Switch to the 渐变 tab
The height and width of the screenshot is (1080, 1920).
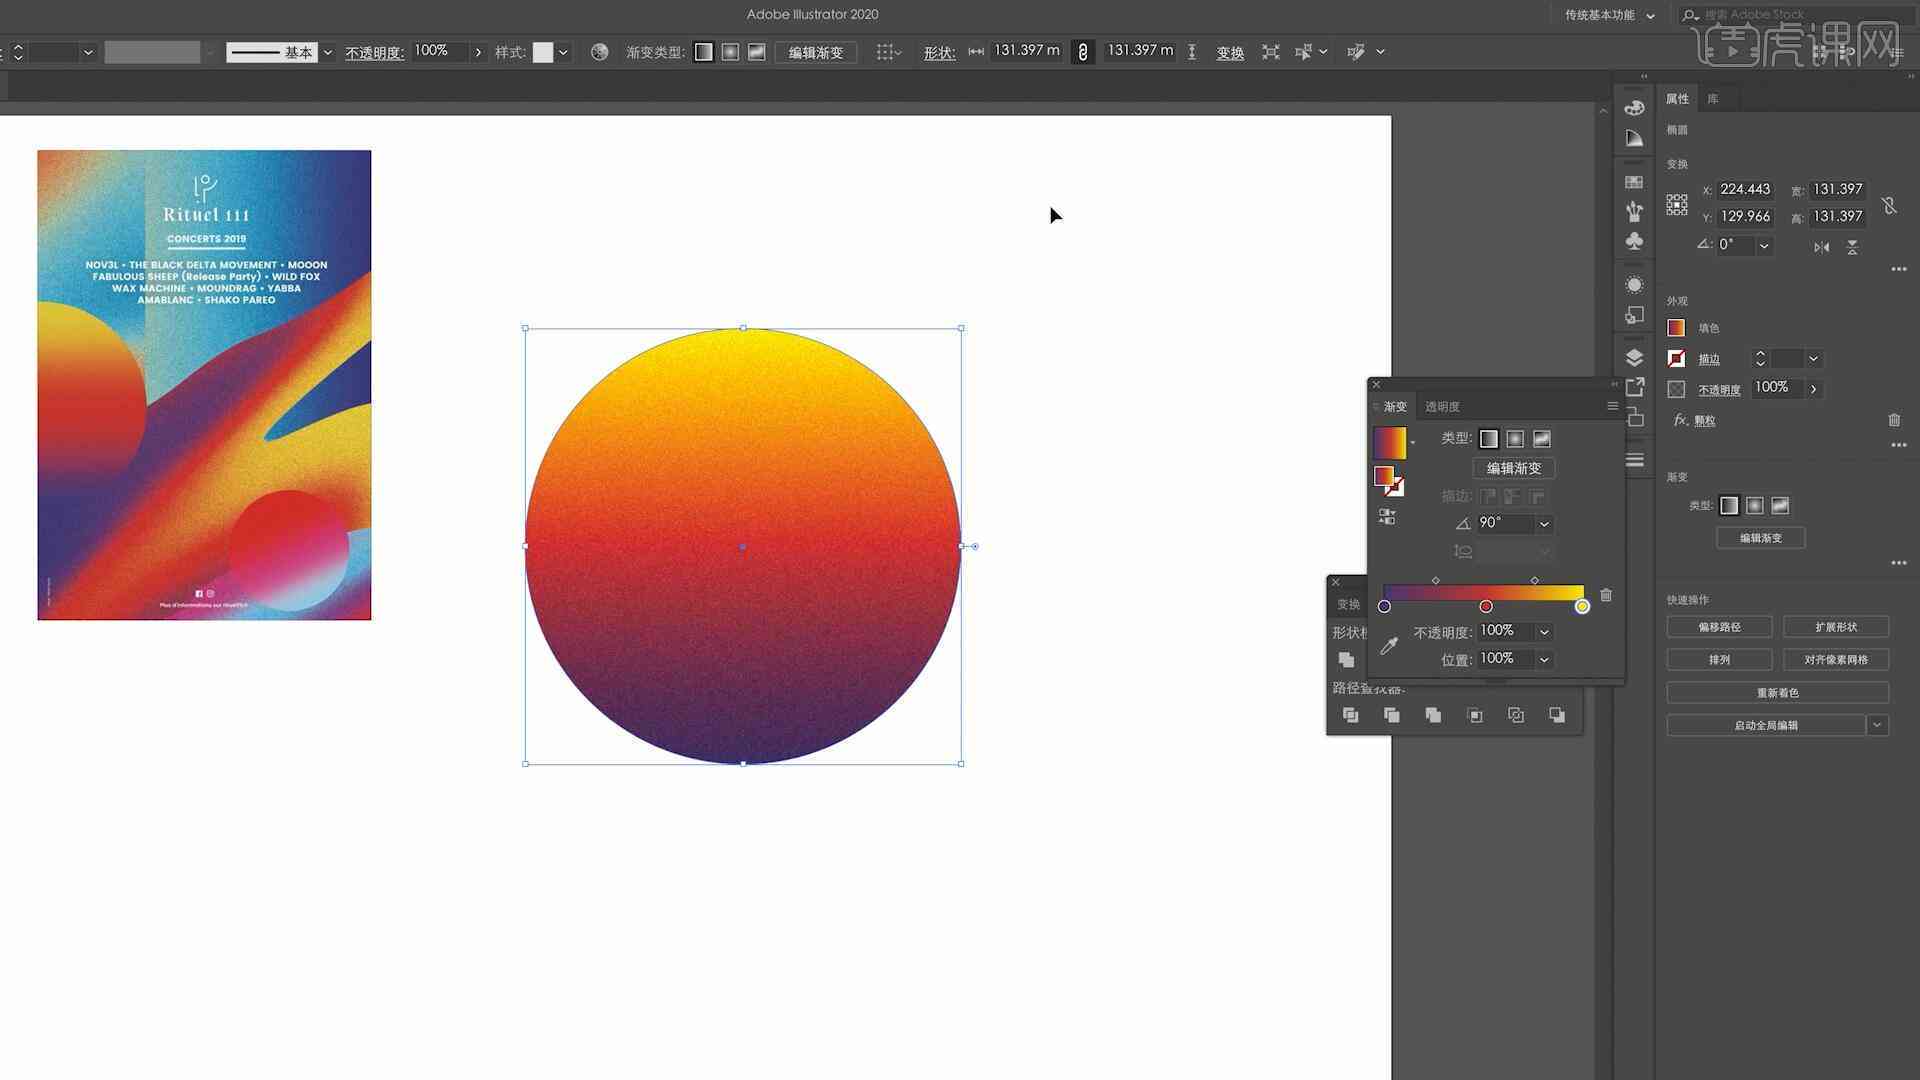pyautogui.click(x=1395, y=407)
